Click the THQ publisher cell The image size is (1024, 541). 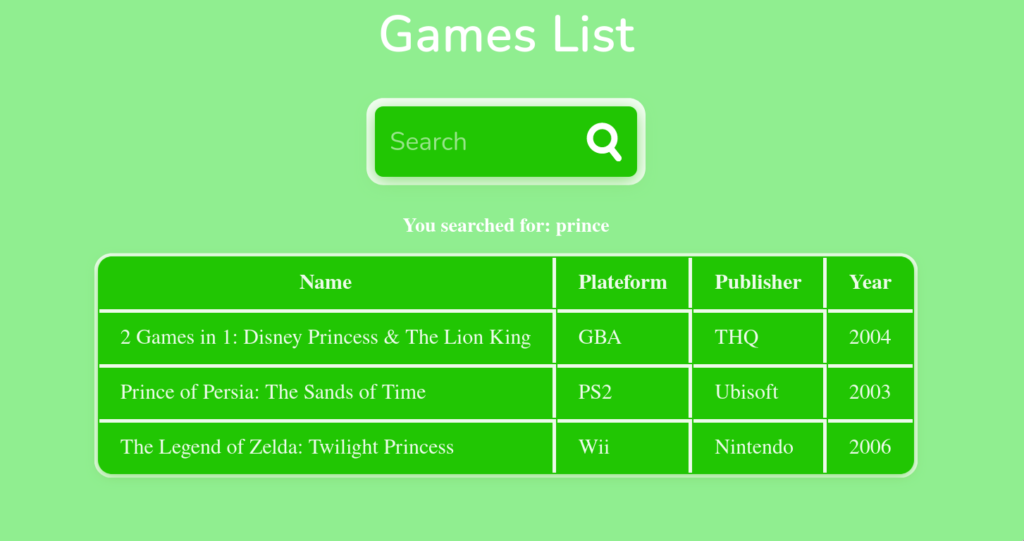click(x=758, y=337)
